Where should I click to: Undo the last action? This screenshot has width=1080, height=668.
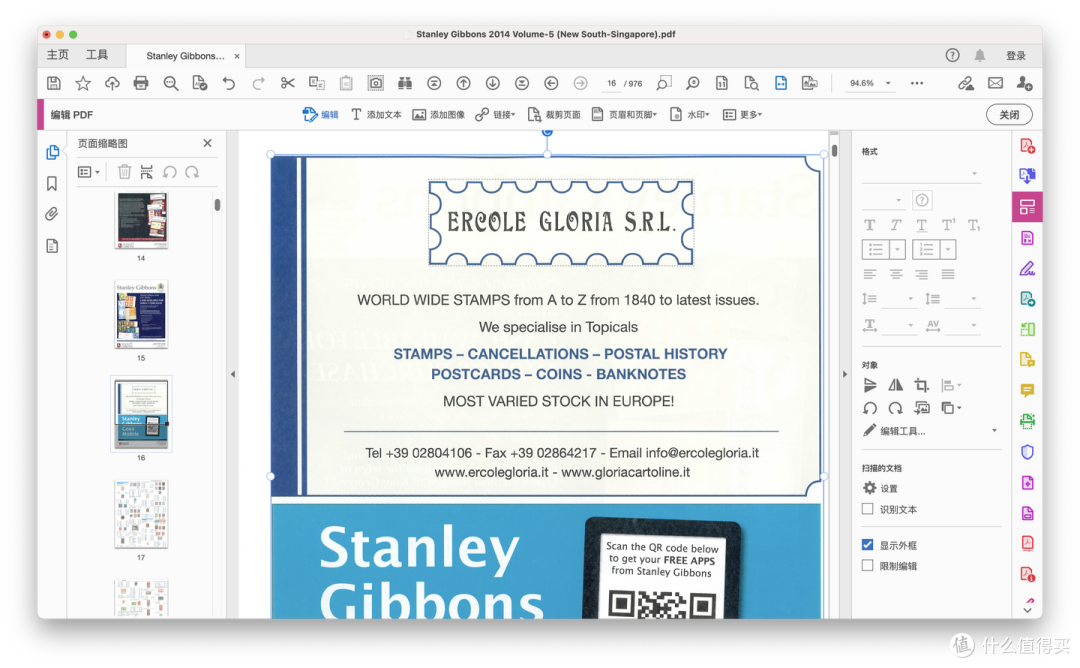coord(229,83)
